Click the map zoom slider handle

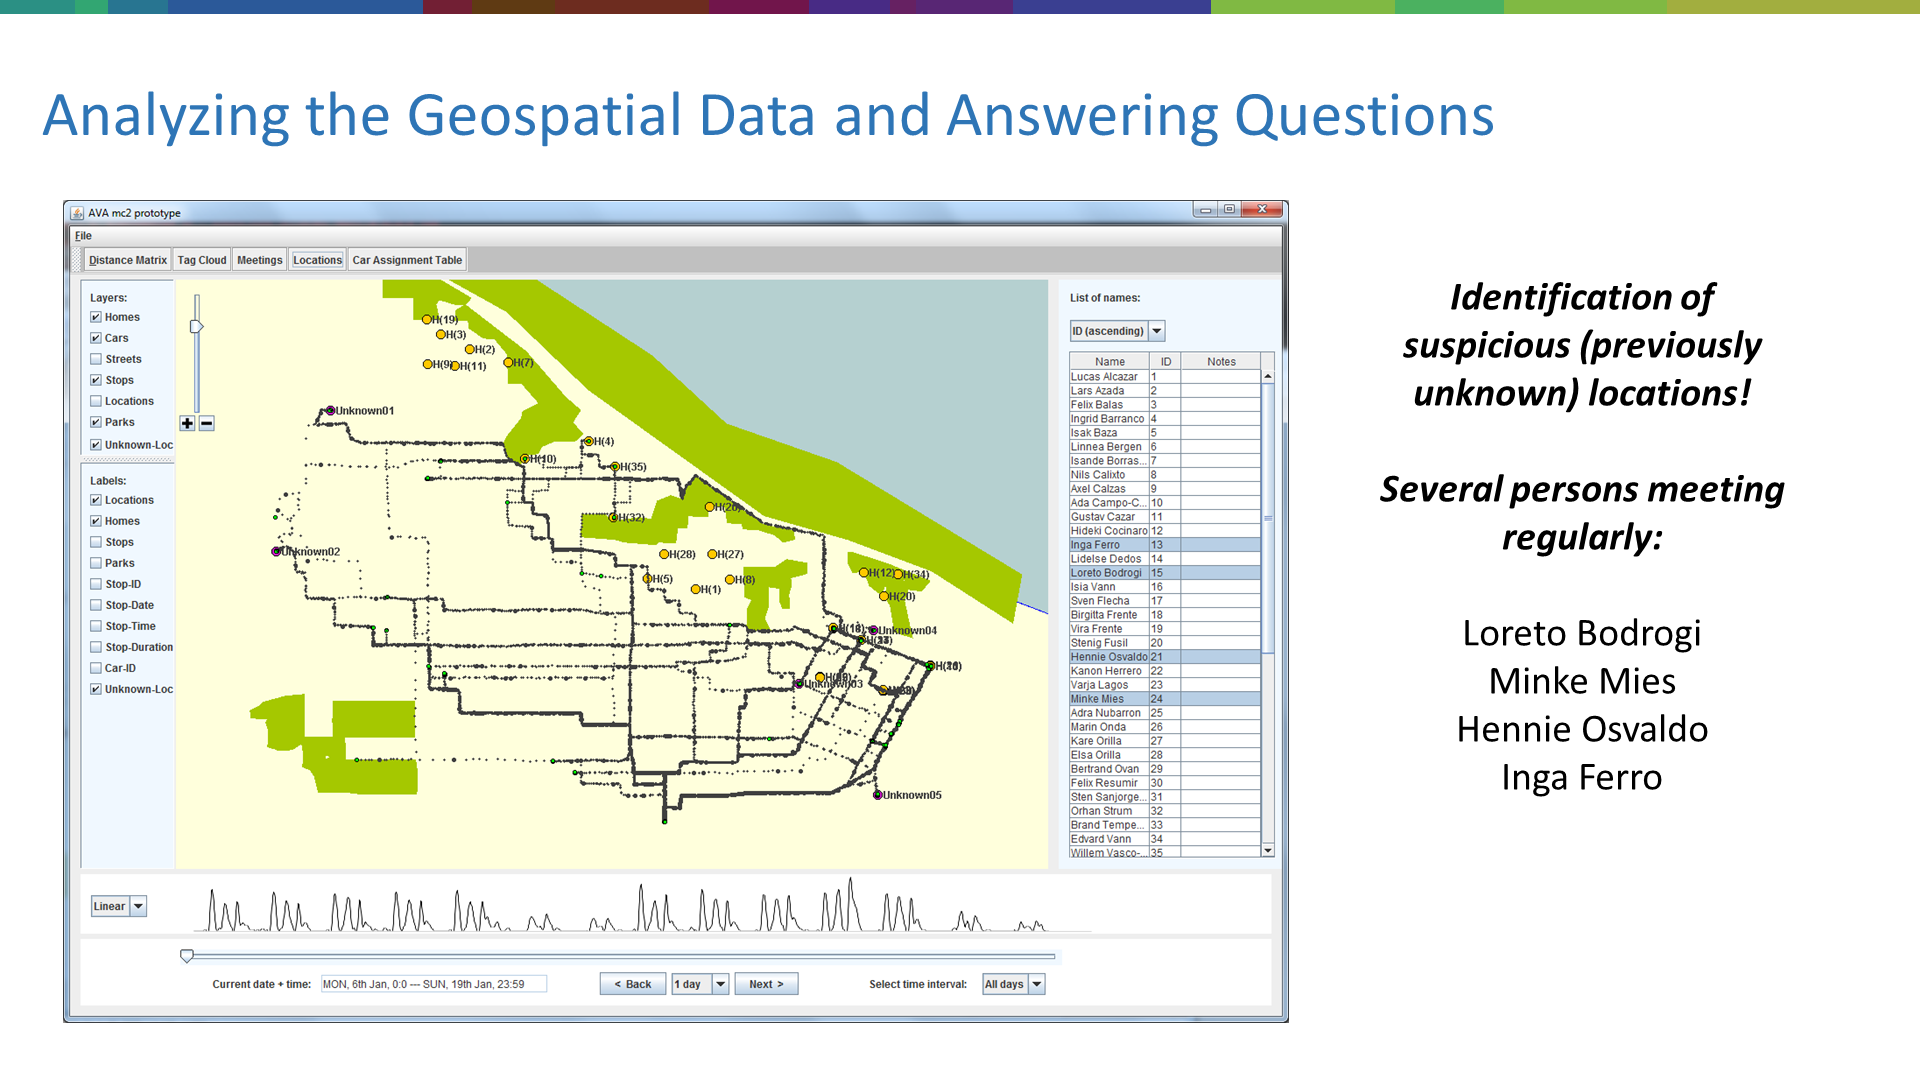(197, 327)
